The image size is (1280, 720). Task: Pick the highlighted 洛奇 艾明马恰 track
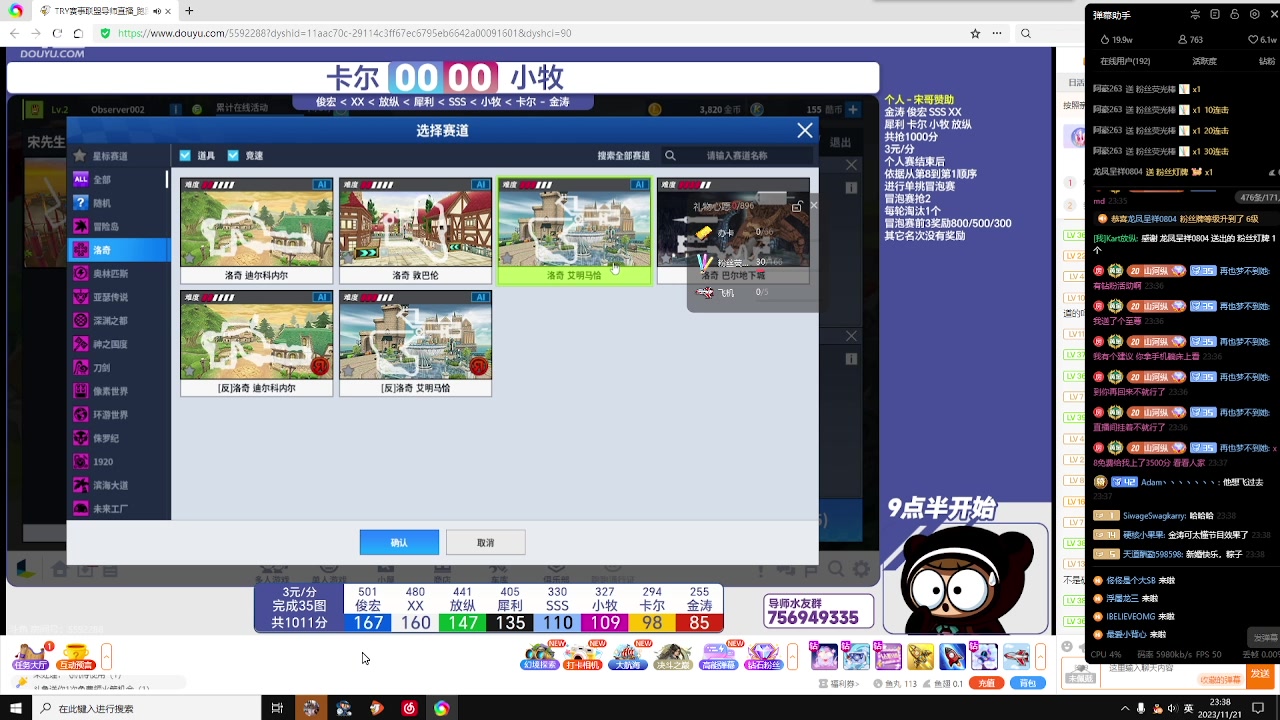tap(574, 231)
